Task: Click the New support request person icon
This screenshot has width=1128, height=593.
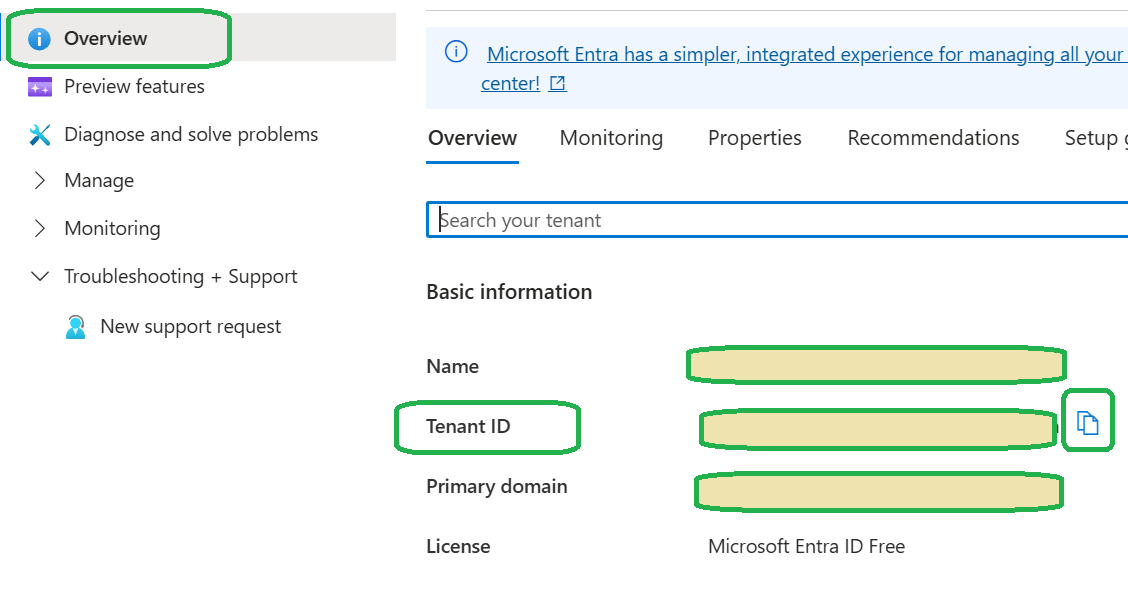Action: point(76,327)
